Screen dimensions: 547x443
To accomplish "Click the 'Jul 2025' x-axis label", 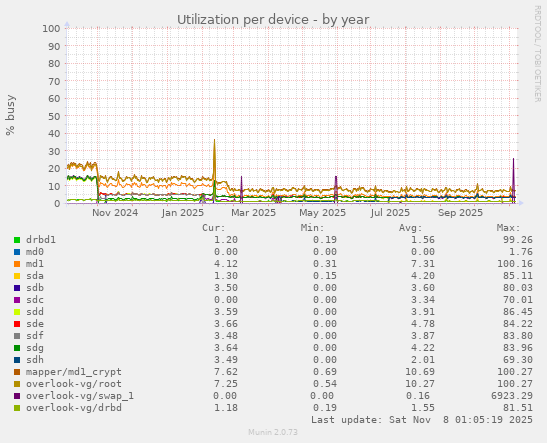I will 390,212.
